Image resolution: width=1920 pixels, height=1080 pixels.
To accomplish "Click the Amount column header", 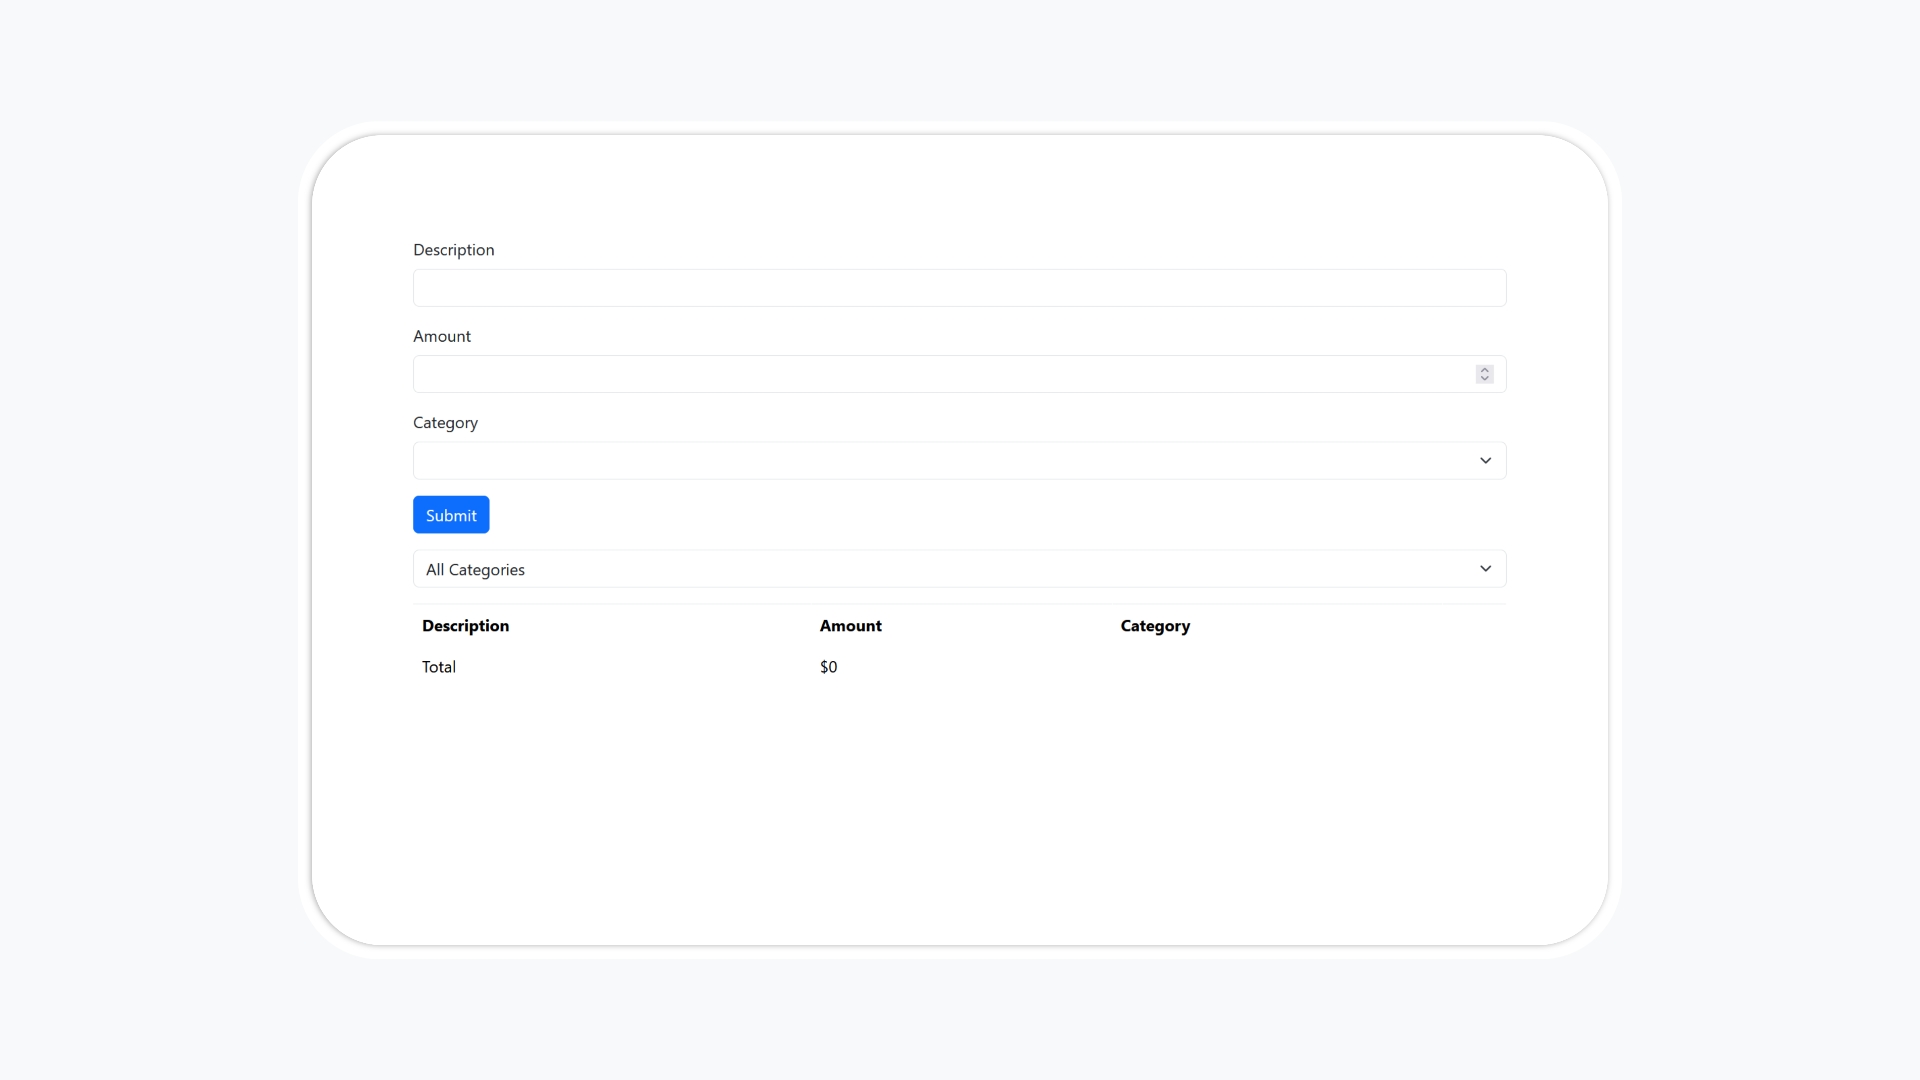I will pyautogui.click(x=850, y=625).
